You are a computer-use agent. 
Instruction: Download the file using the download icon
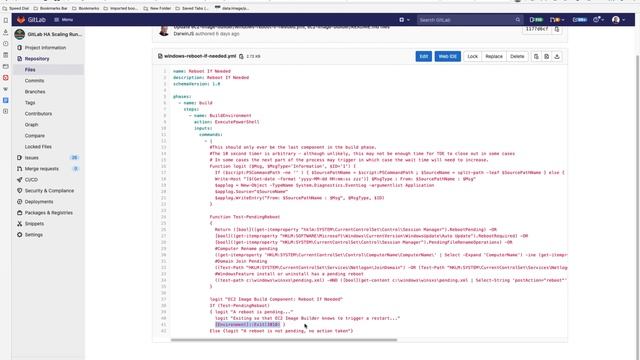coord(557,56)
